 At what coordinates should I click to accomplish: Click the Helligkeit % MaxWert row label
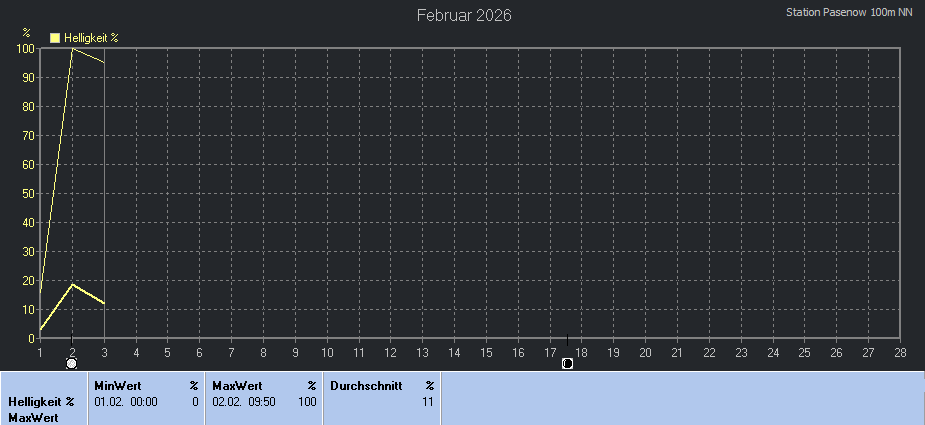[42, 409]
